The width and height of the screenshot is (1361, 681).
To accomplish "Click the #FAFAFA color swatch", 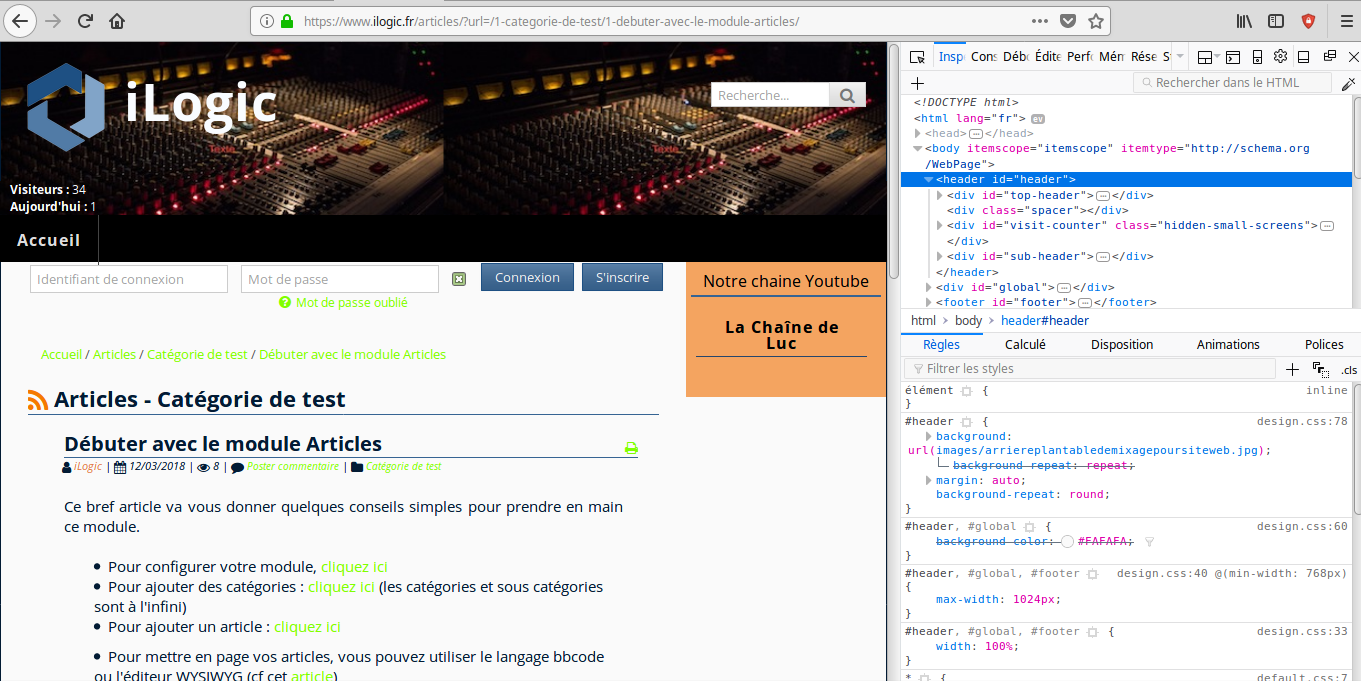I will click(x=1067, y=541).
